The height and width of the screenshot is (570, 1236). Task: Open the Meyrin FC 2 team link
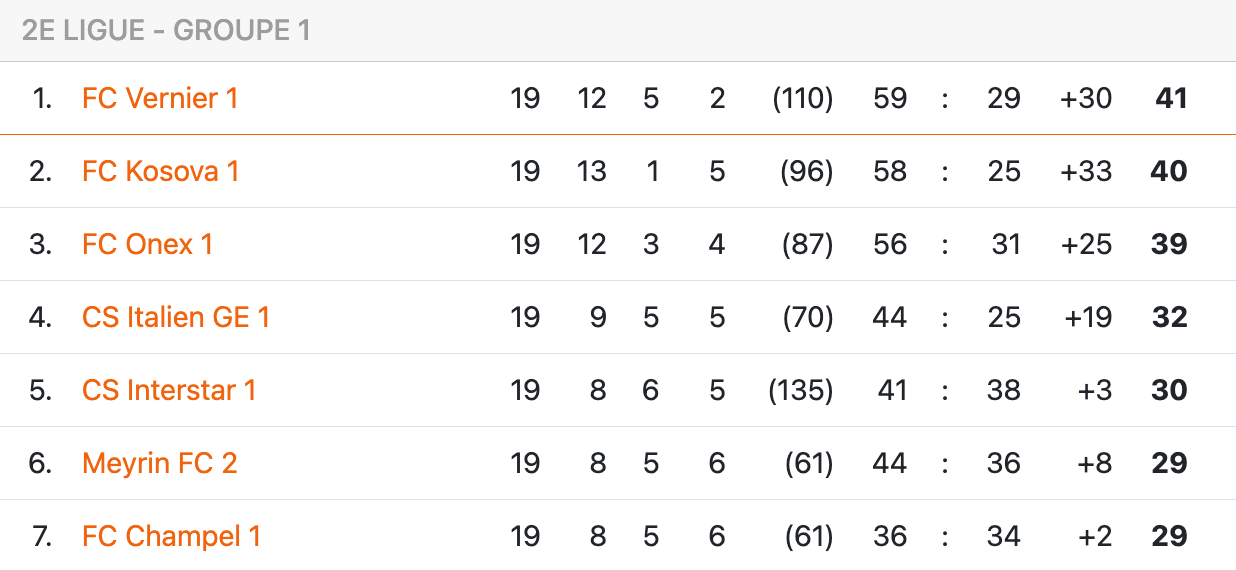[x=159, y=463]
